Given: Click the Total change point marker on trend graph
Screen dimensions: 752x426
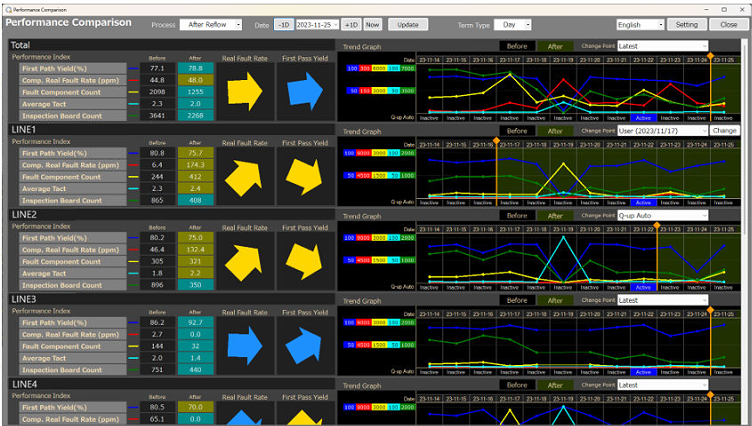Looking at the screenshot, I should pyautogui.click(x=710, y=56).
